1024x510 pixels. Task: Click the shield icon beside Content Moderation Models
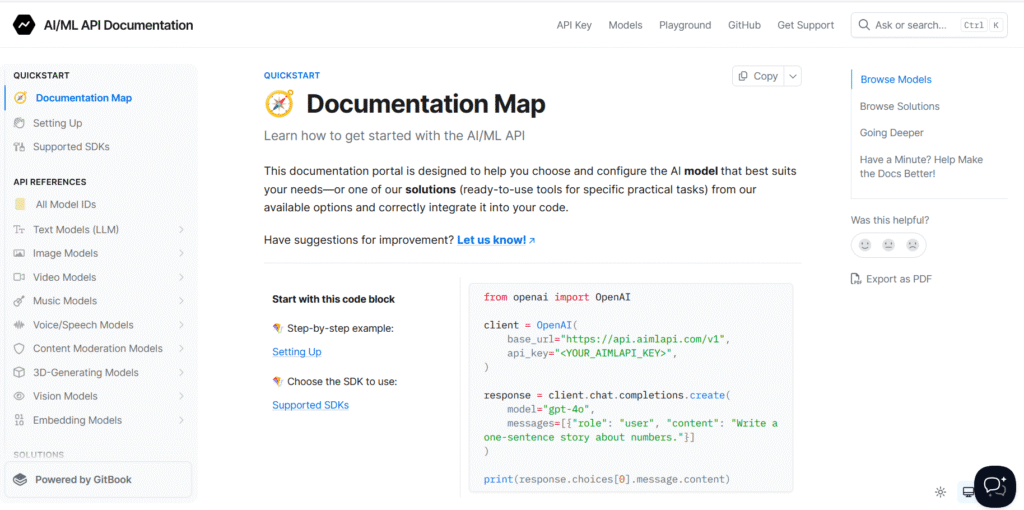pos(20,349)
